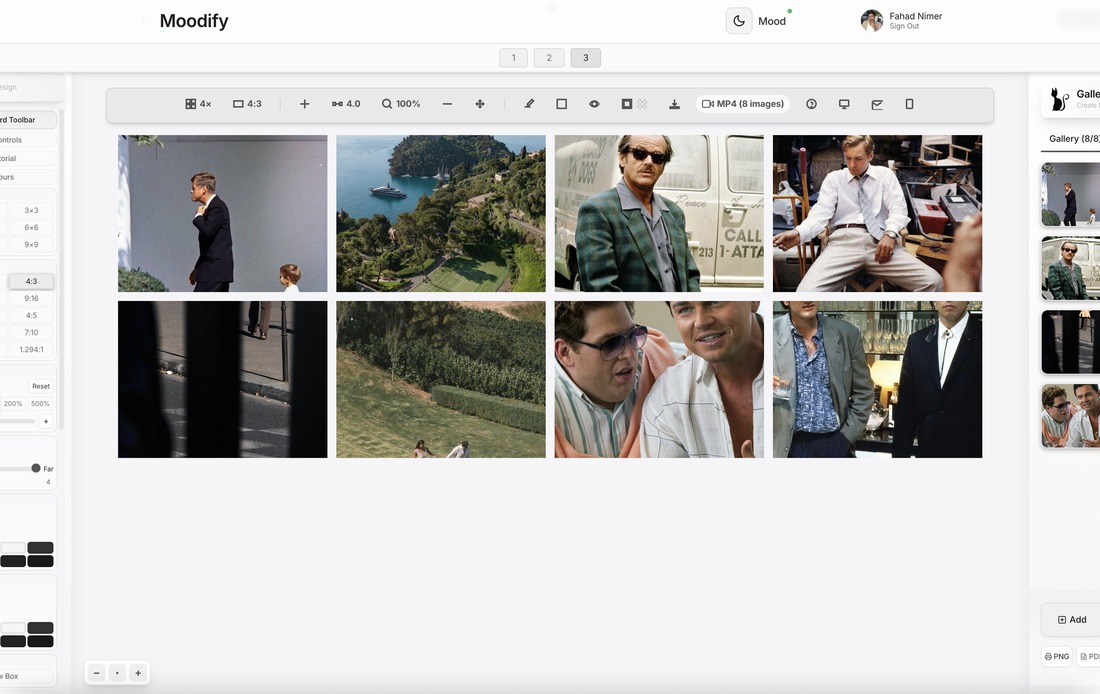1100x694 pixels.
Task: Select the 6×6 grid option
Action: [x=31, y=227]
